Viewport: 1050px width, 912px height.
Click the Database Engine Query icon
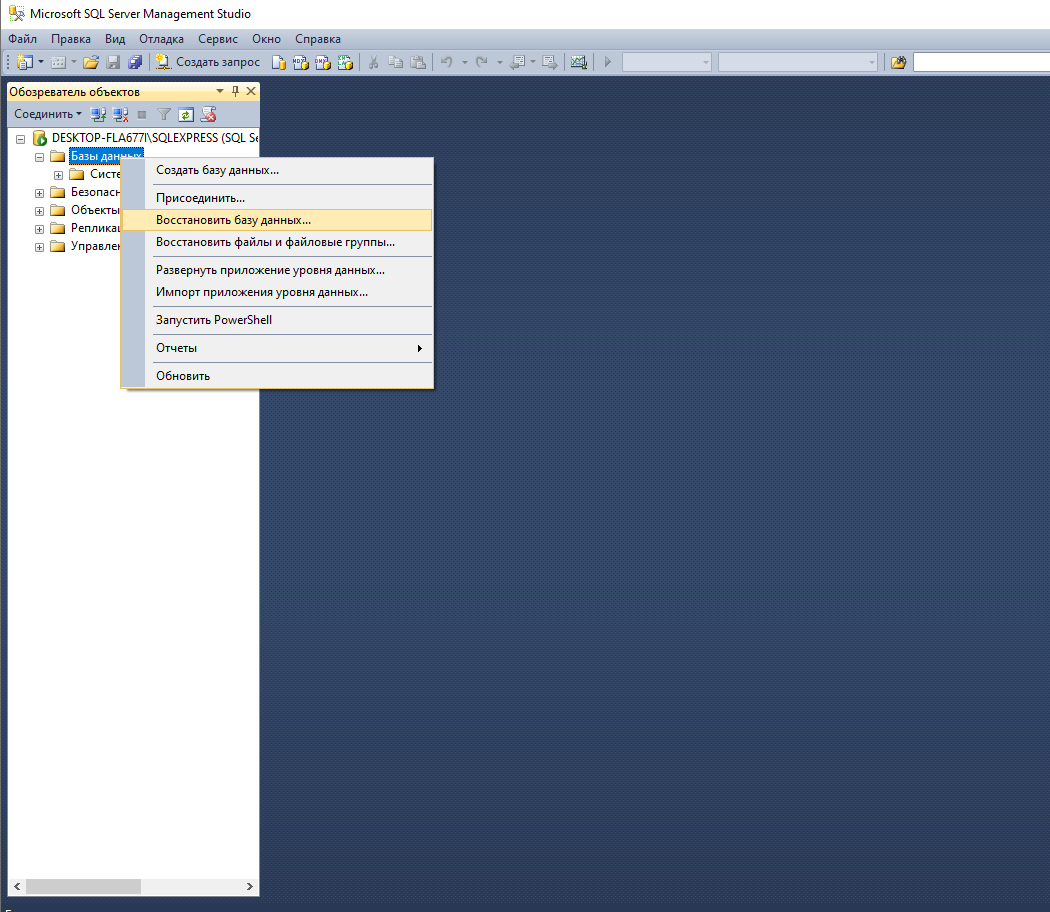click(x=279, y=62)
